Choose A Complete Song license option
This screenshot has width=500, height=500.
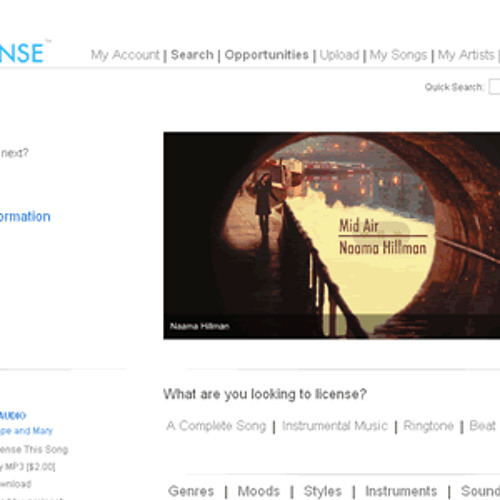pos(217,426)
